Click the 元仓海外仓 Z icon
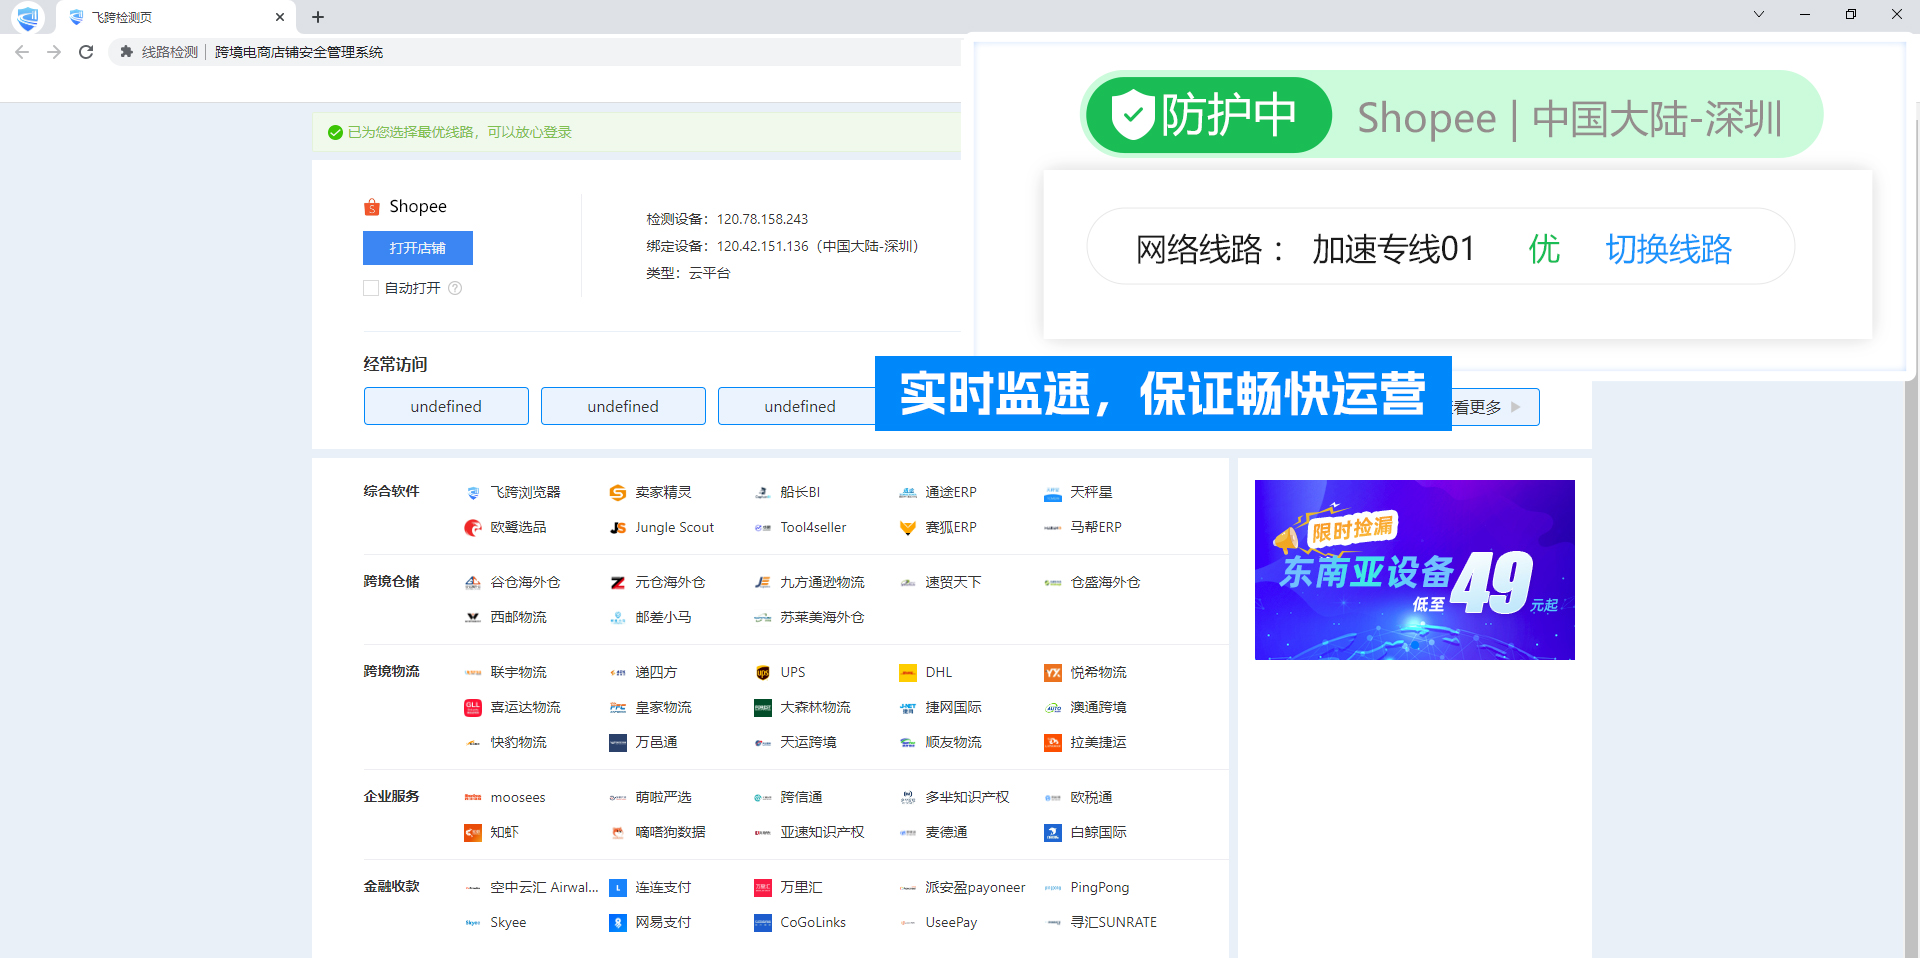1920x958 pixels. [x=618, y=583]
